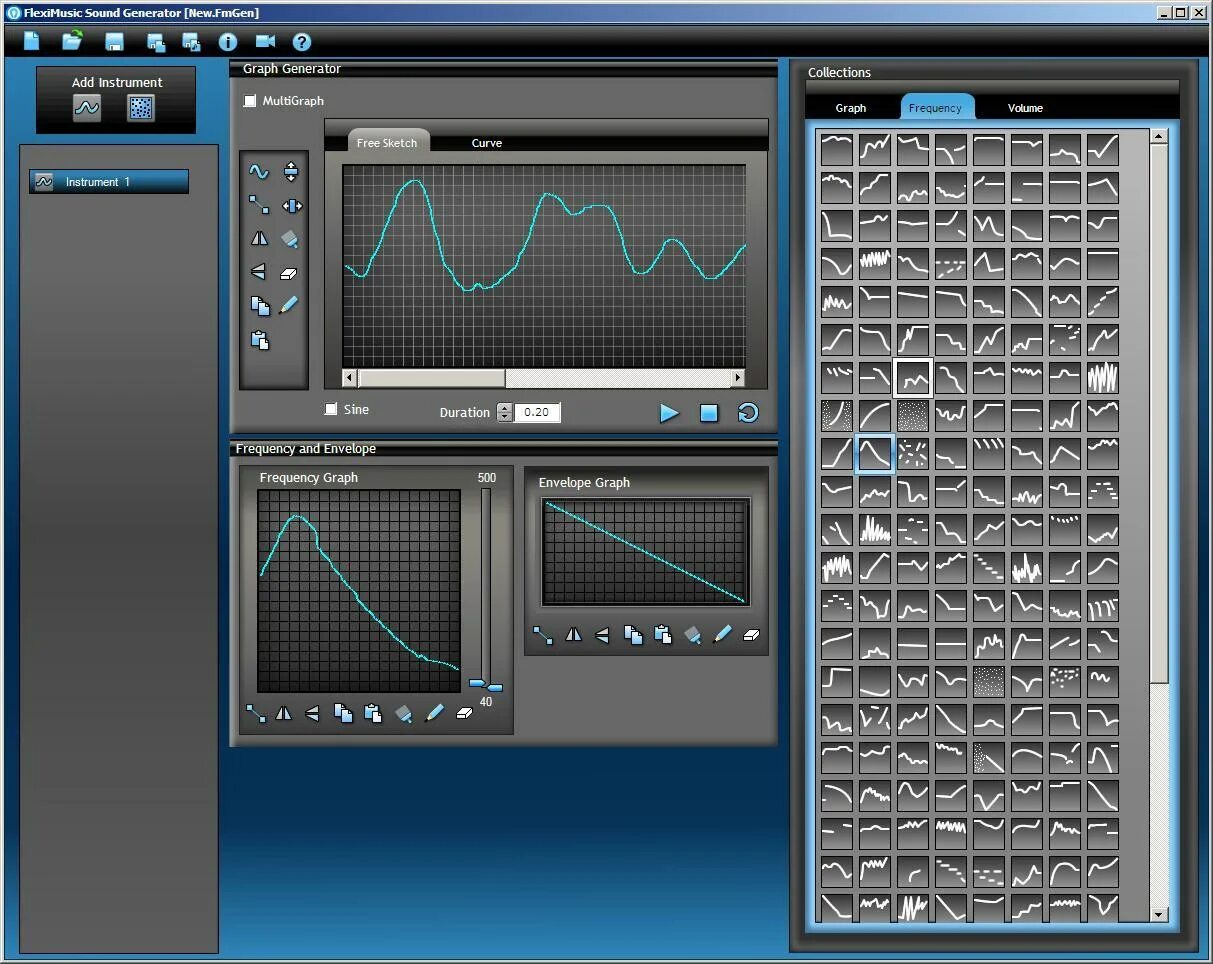Image resolution: width=1213 pixels, height=964 pixels.
Task: Add a wave instrument under Add Instrument
Action: [x=87, y=108]
